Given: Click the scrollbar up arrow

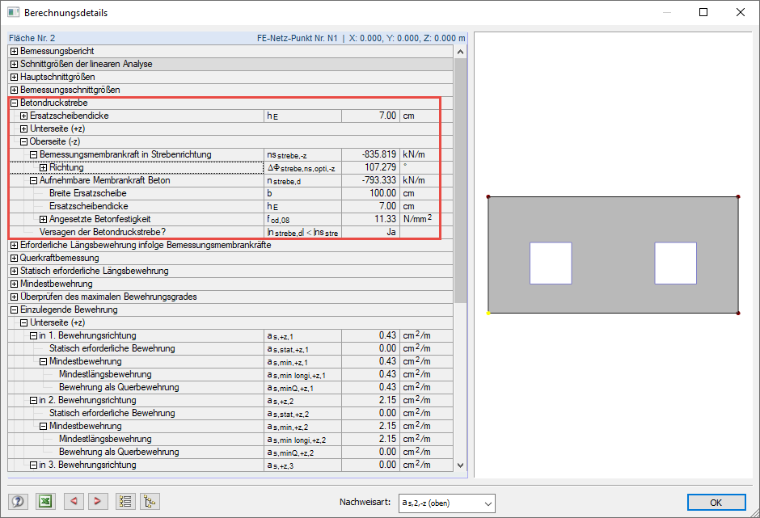Looking at the screenshot, I should coord(460,51).
